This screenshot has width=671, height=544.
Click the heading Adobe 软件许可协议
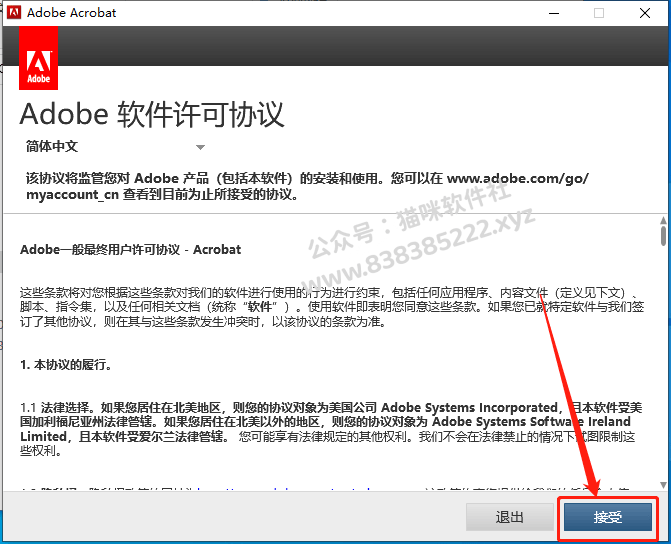click(152, 114)
